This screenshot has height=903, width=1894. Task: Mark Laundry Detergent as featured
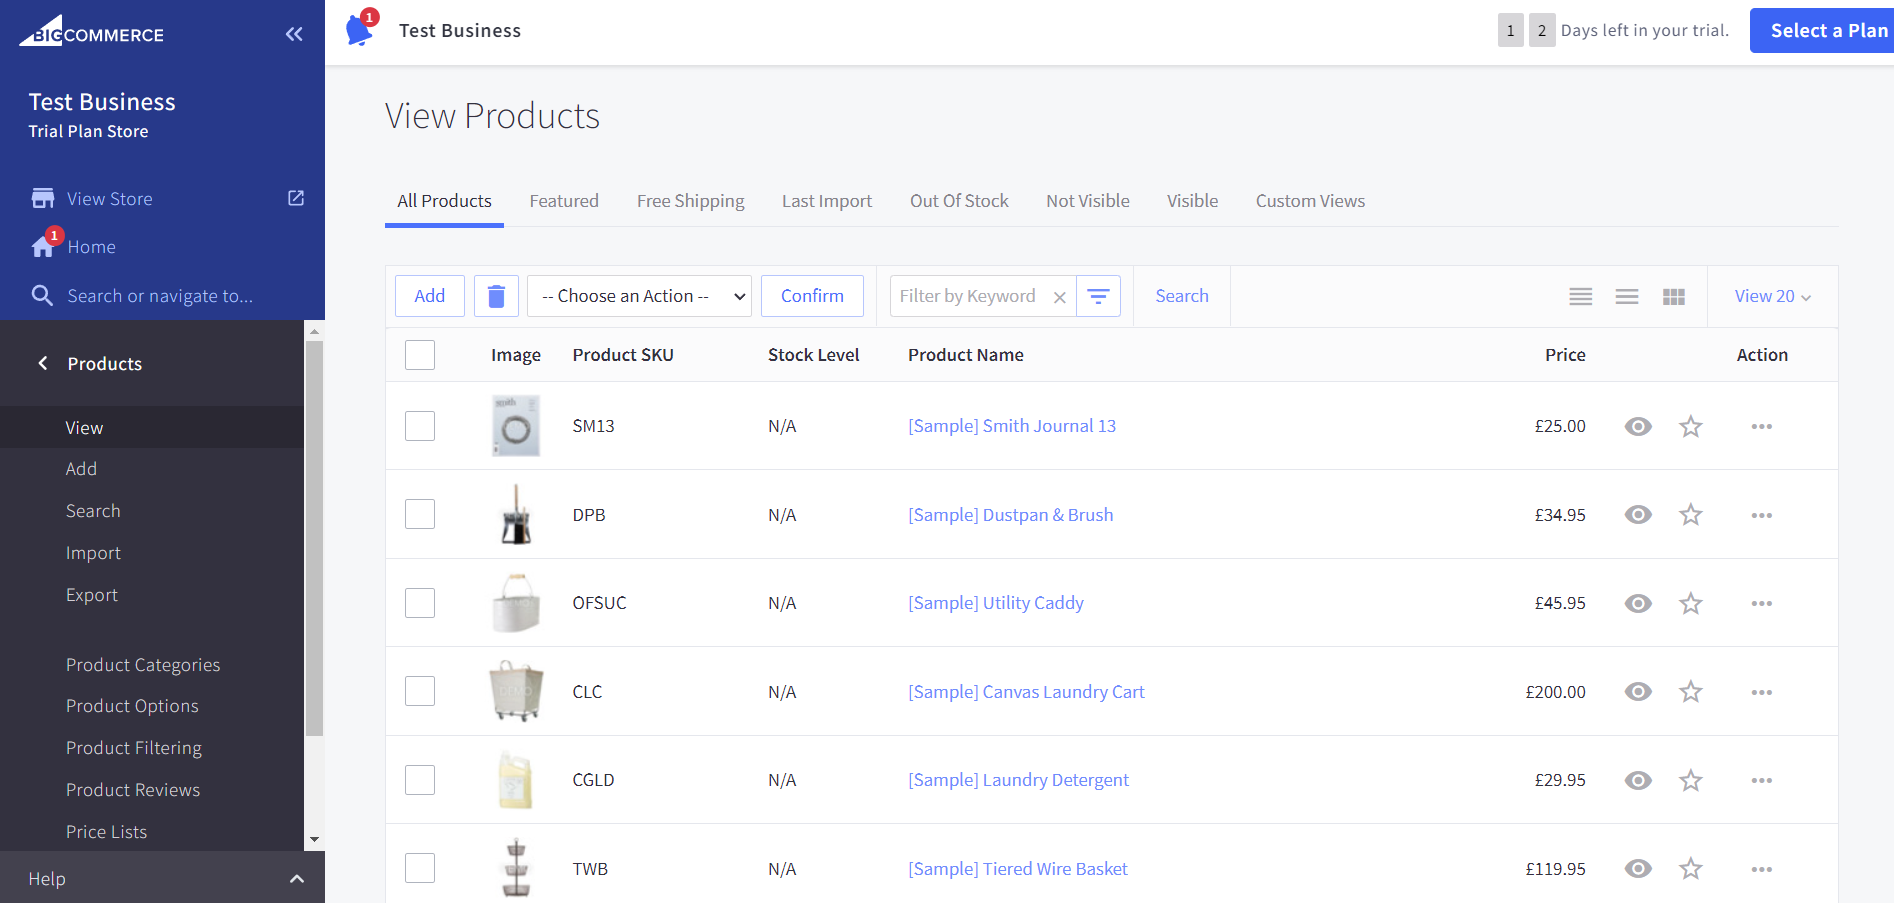(1690, 780)
